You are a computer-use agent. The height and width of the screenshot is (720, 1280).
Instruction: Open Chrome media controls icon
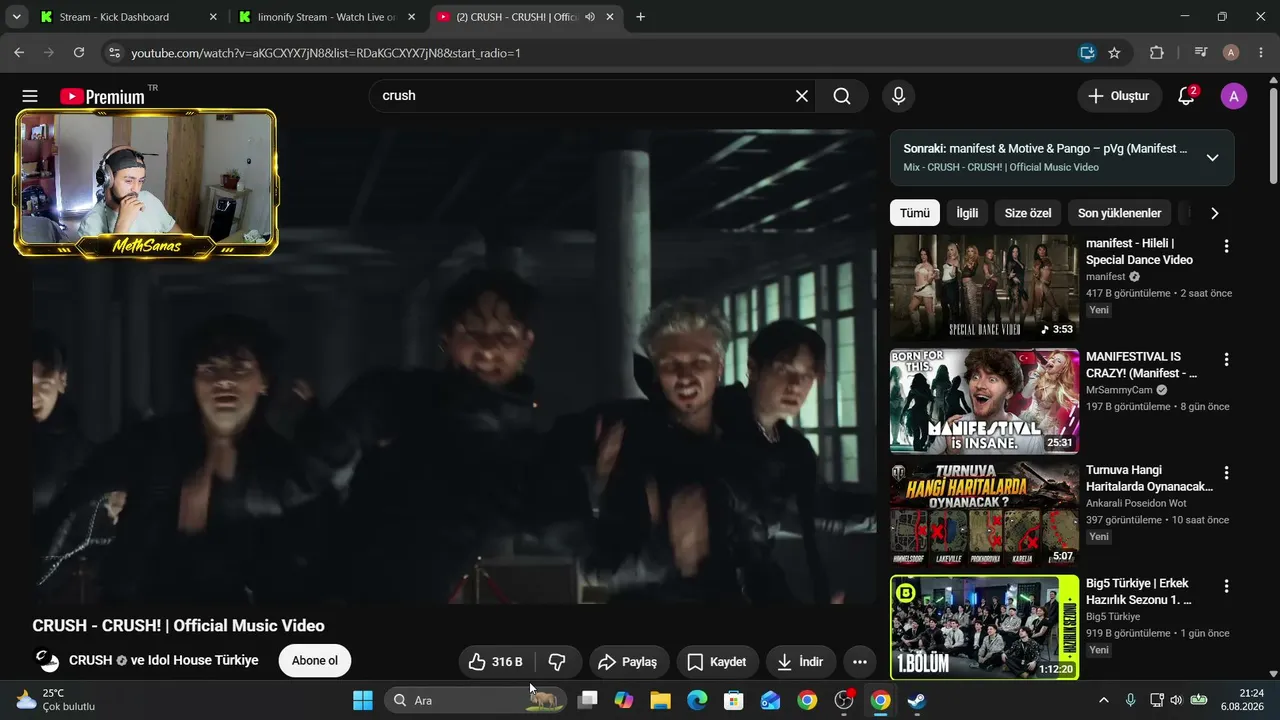coord(1201,53)
